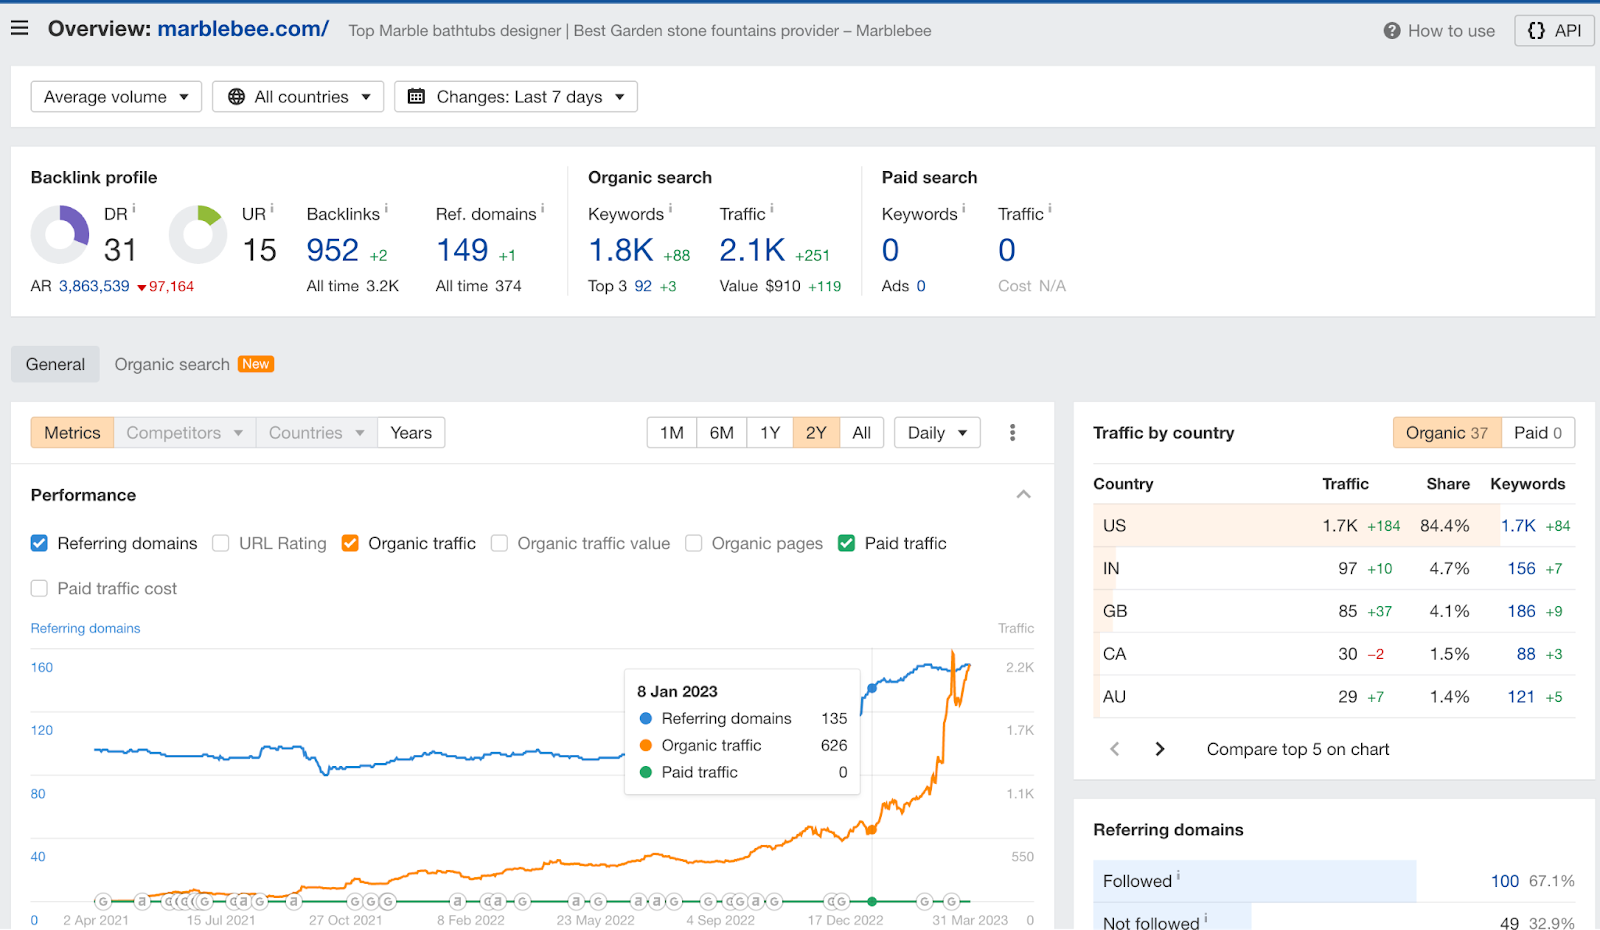Click AR value 3,863,539
The image size is (1600, 930).
pyautogui.click(x=94, y=286)
